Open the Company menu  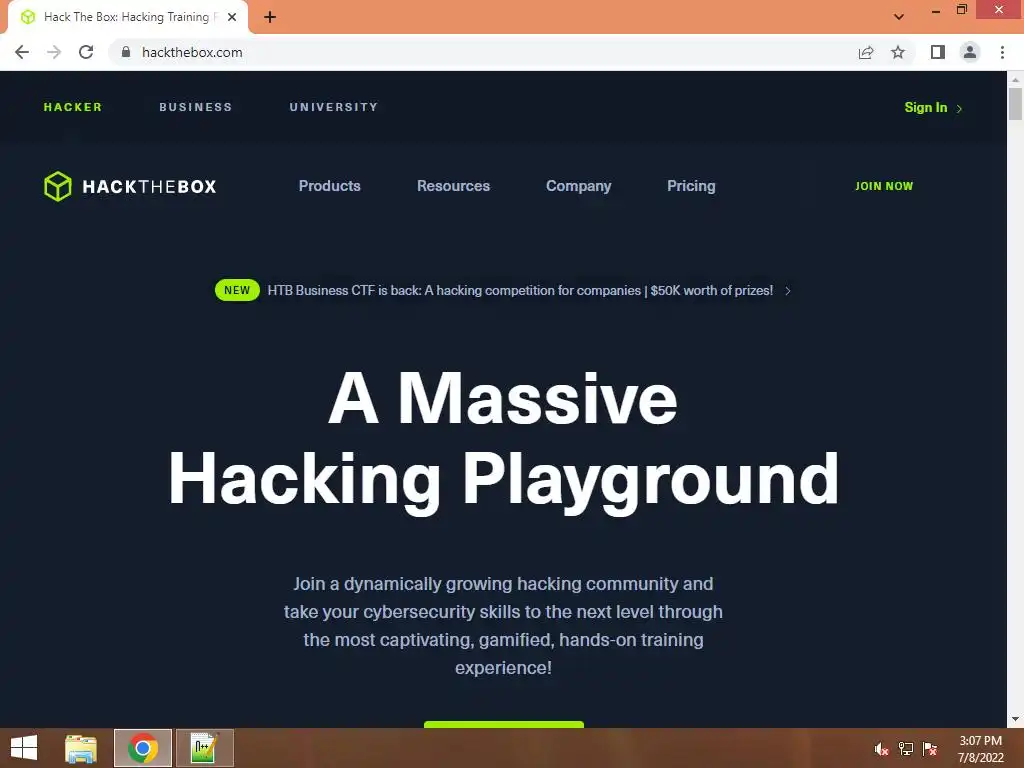pyautogui.click(x=579, y=186)
